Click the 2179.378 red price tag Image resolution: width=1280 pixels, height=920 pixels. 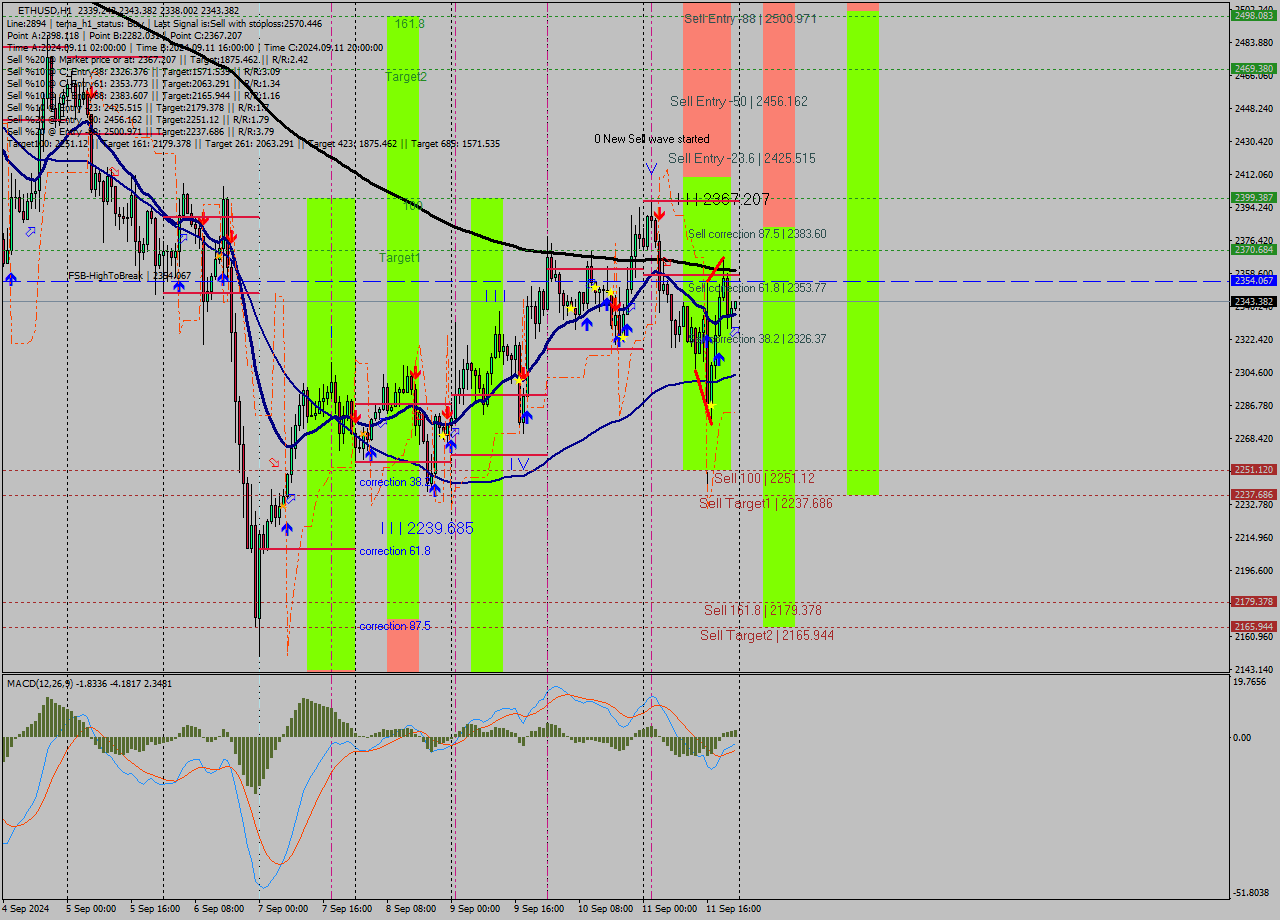[x=1253, y=602]
